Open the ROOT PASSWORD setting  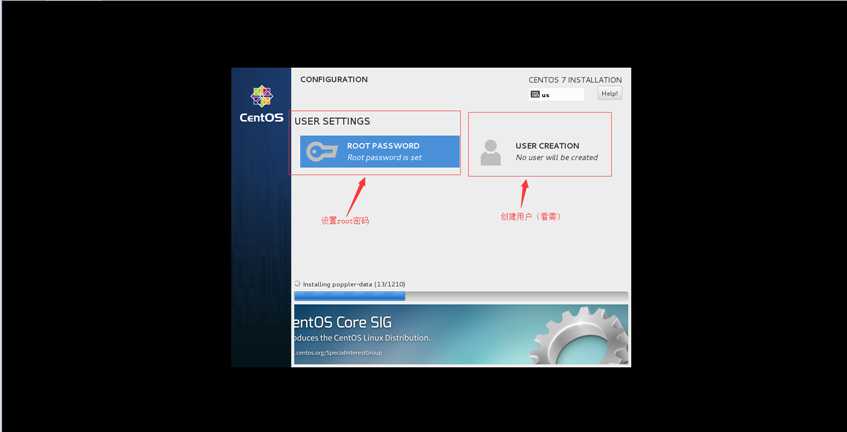[379, 152]
